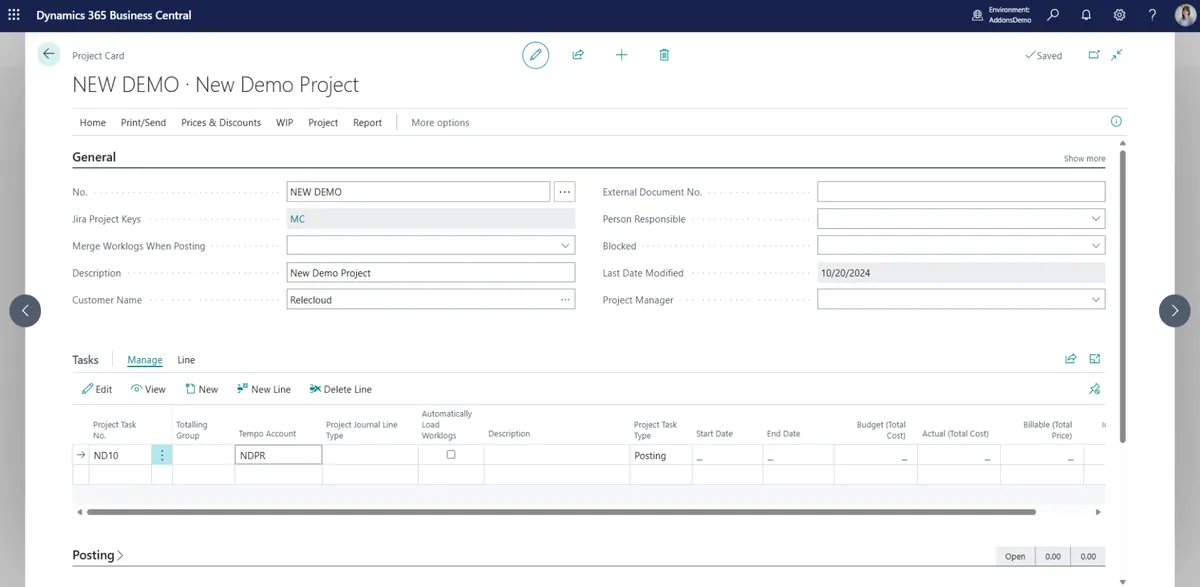Click Tempo Account column header

point(267,434)
